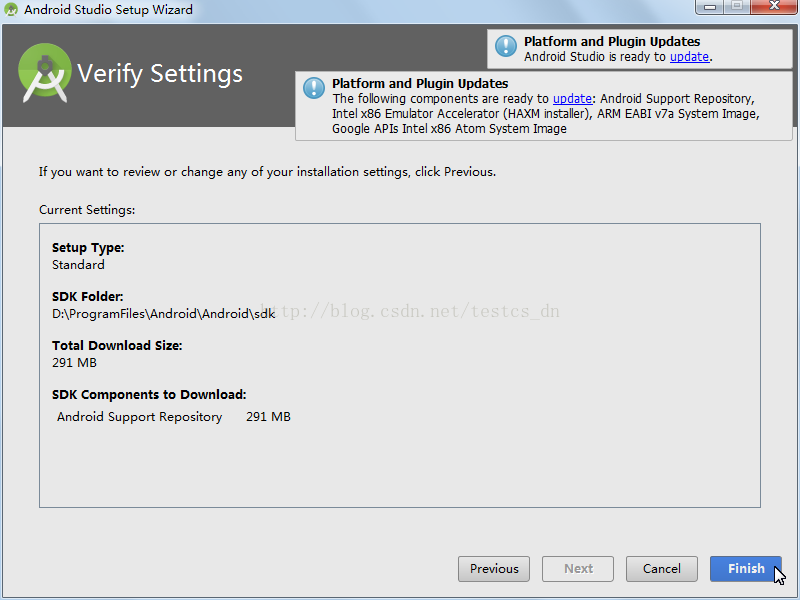Minimize the Setup Wizard window

click(x=710, y=7)
